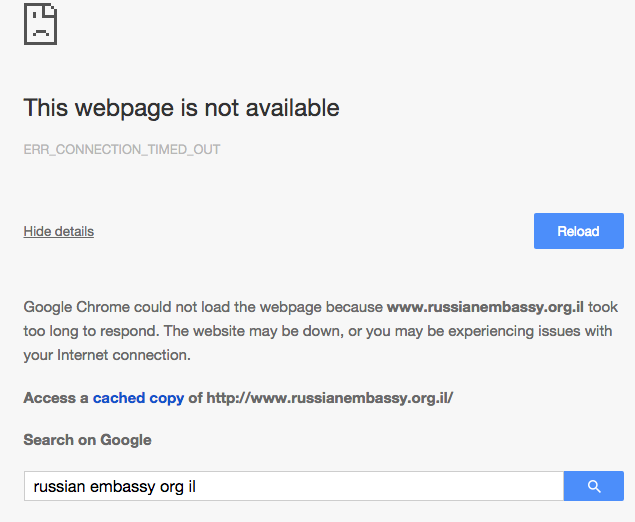This screenshot has width=635, height=522.
Task: Click the "The website may be down" sentence
Action: [240, 331]
